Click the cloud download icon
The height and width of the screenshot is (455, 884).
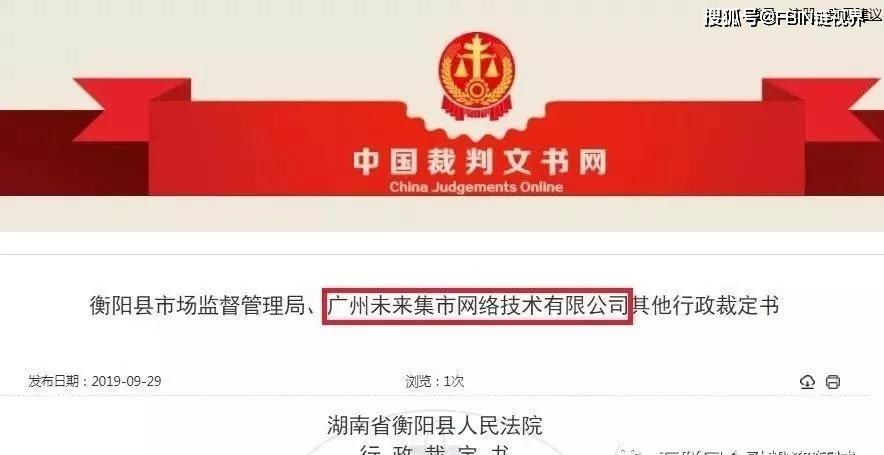[807, 382]
